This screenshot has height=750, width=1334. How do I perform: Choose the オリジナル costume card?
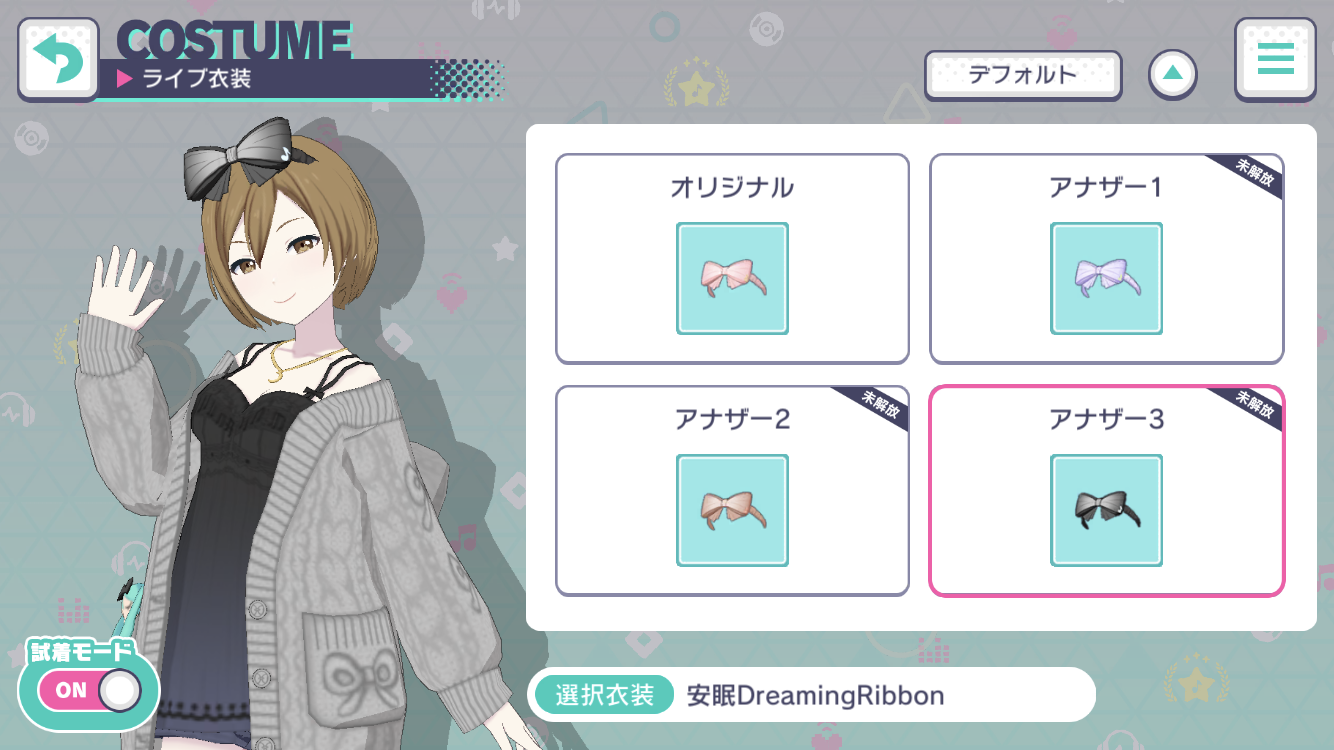(x=732, y=259)
